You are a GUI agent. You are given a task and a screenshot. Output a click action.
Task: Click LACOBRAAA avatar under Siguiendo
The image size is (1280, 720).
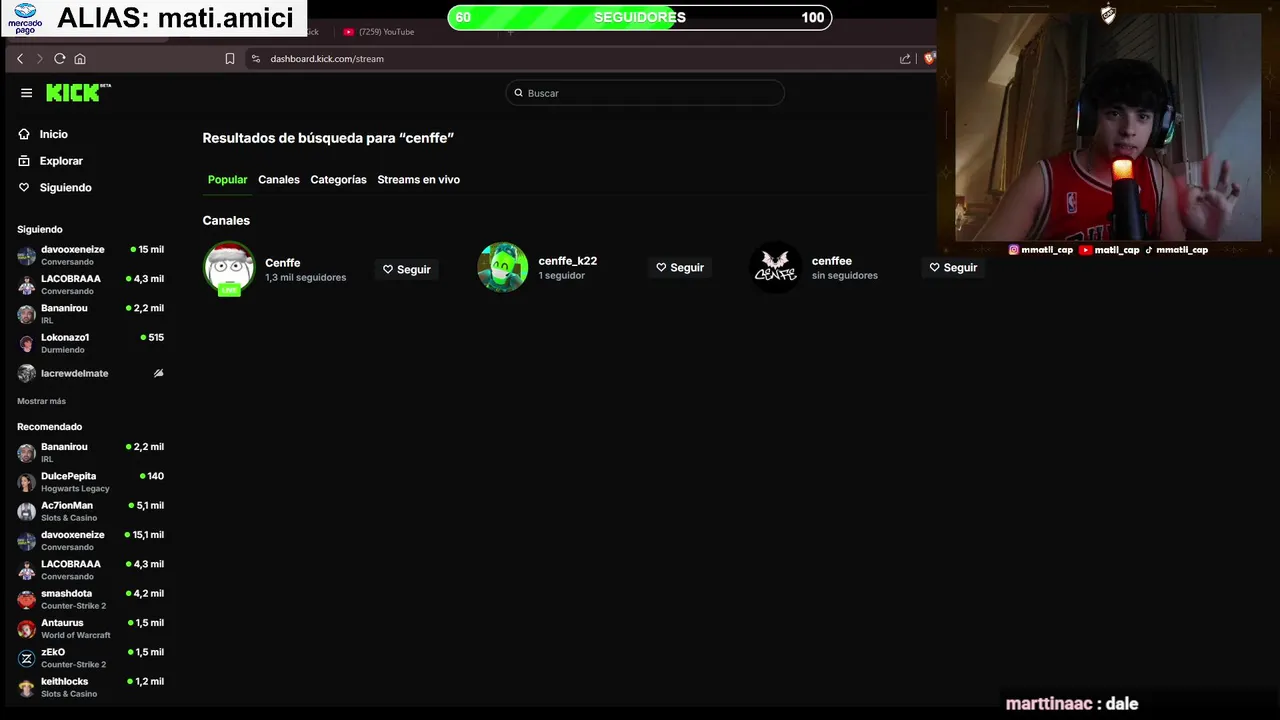(x=26, y=285)
